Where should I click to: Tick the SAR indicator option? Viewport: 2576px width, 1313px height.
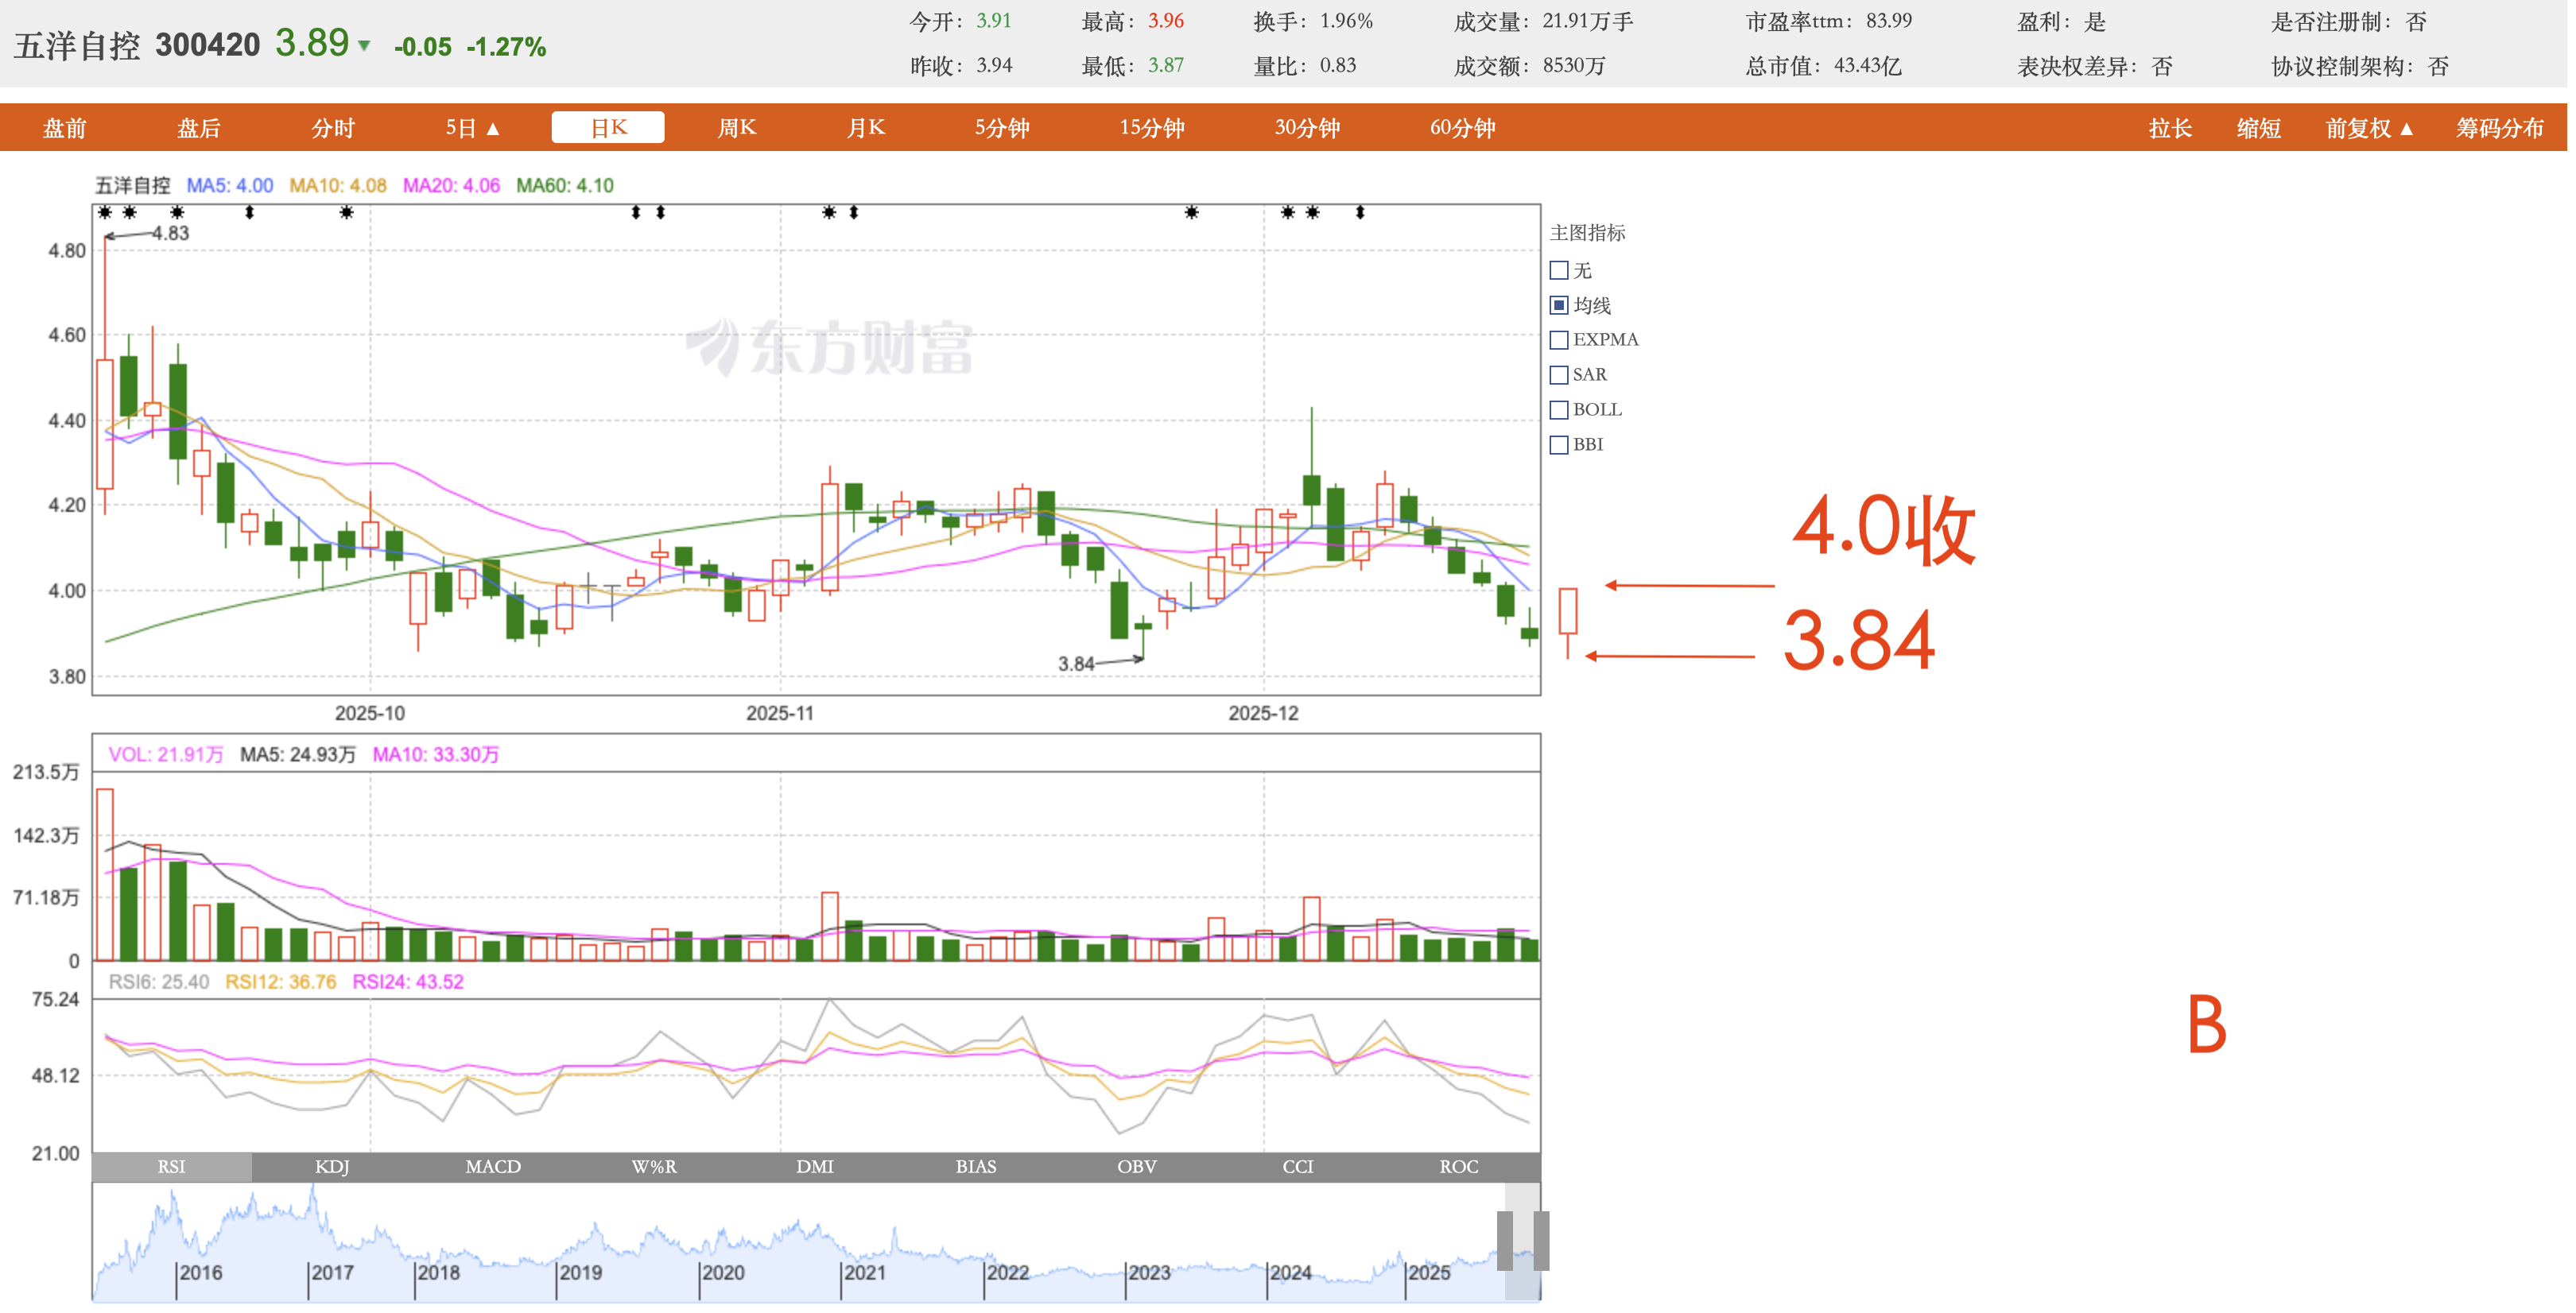[1559, 375]
